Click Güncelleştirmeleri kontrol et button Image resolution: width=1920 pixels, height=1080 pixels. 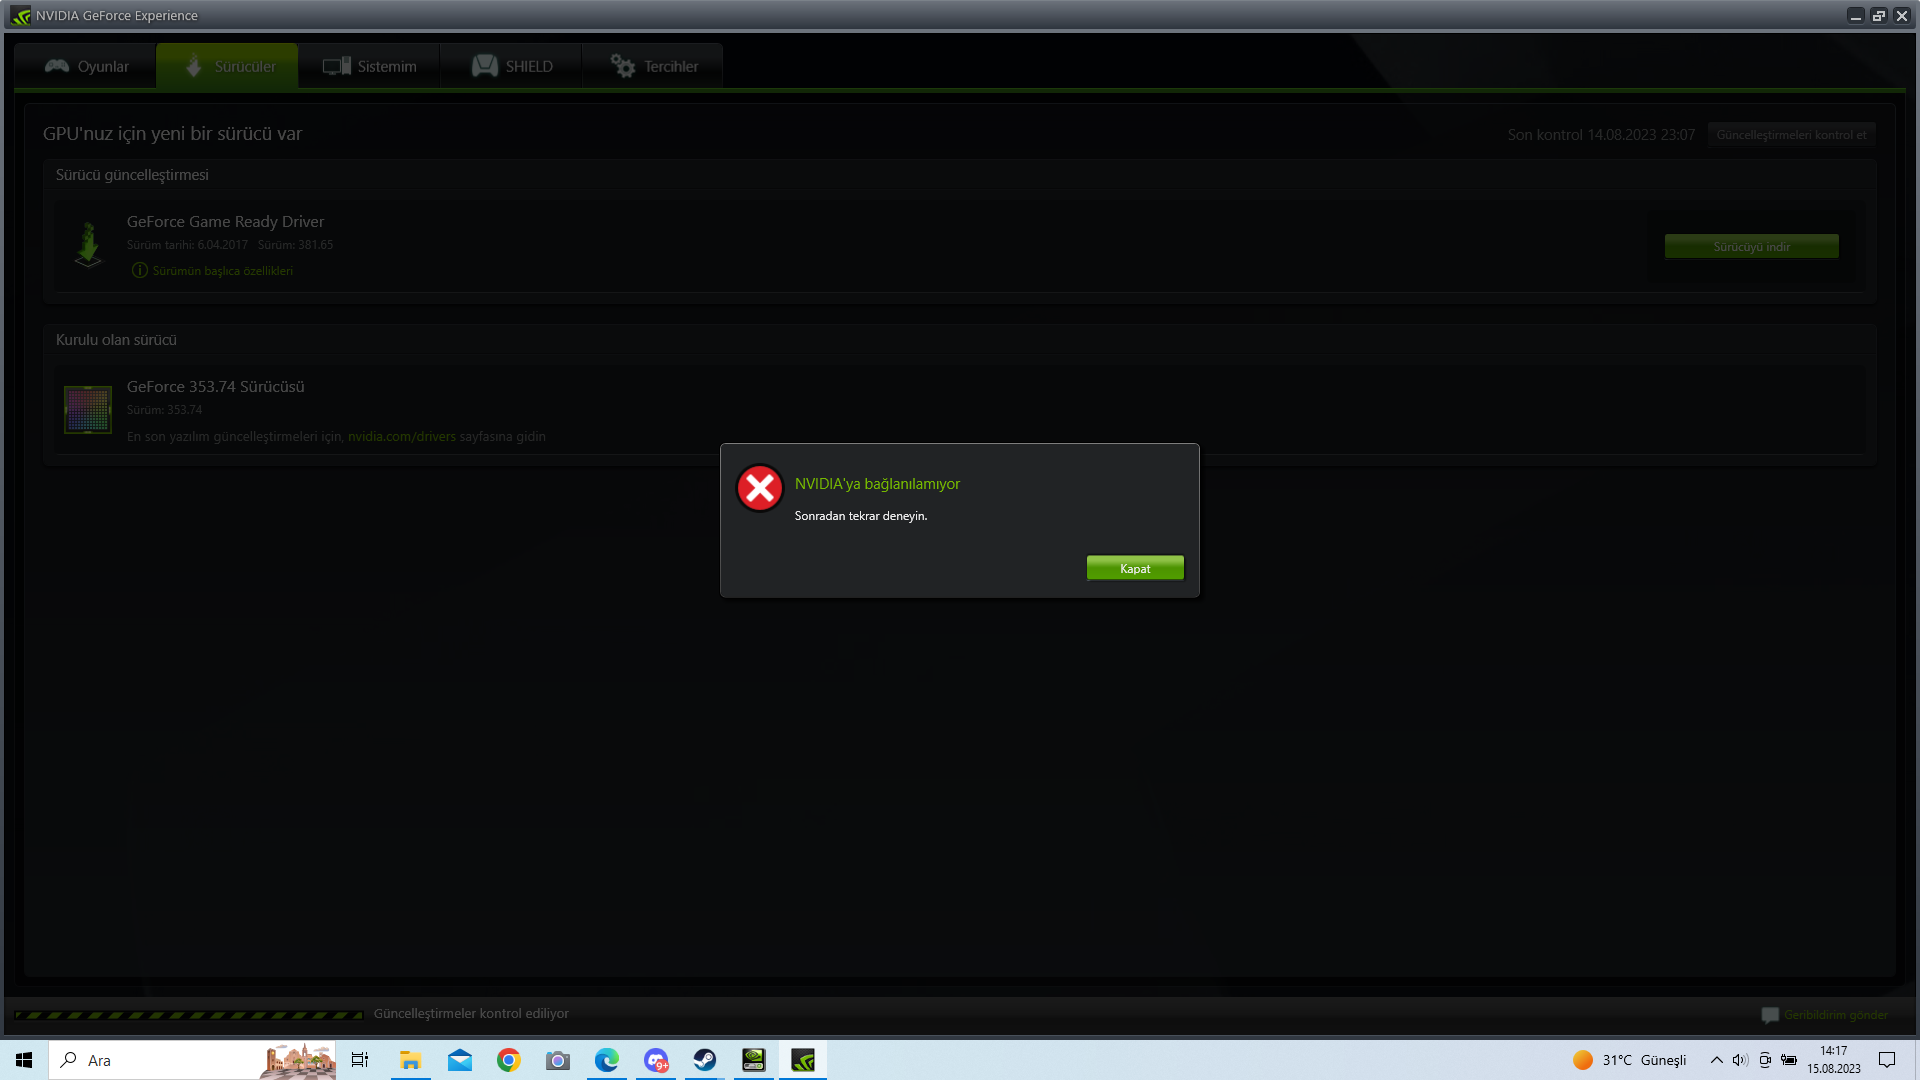click(1791, 135)
